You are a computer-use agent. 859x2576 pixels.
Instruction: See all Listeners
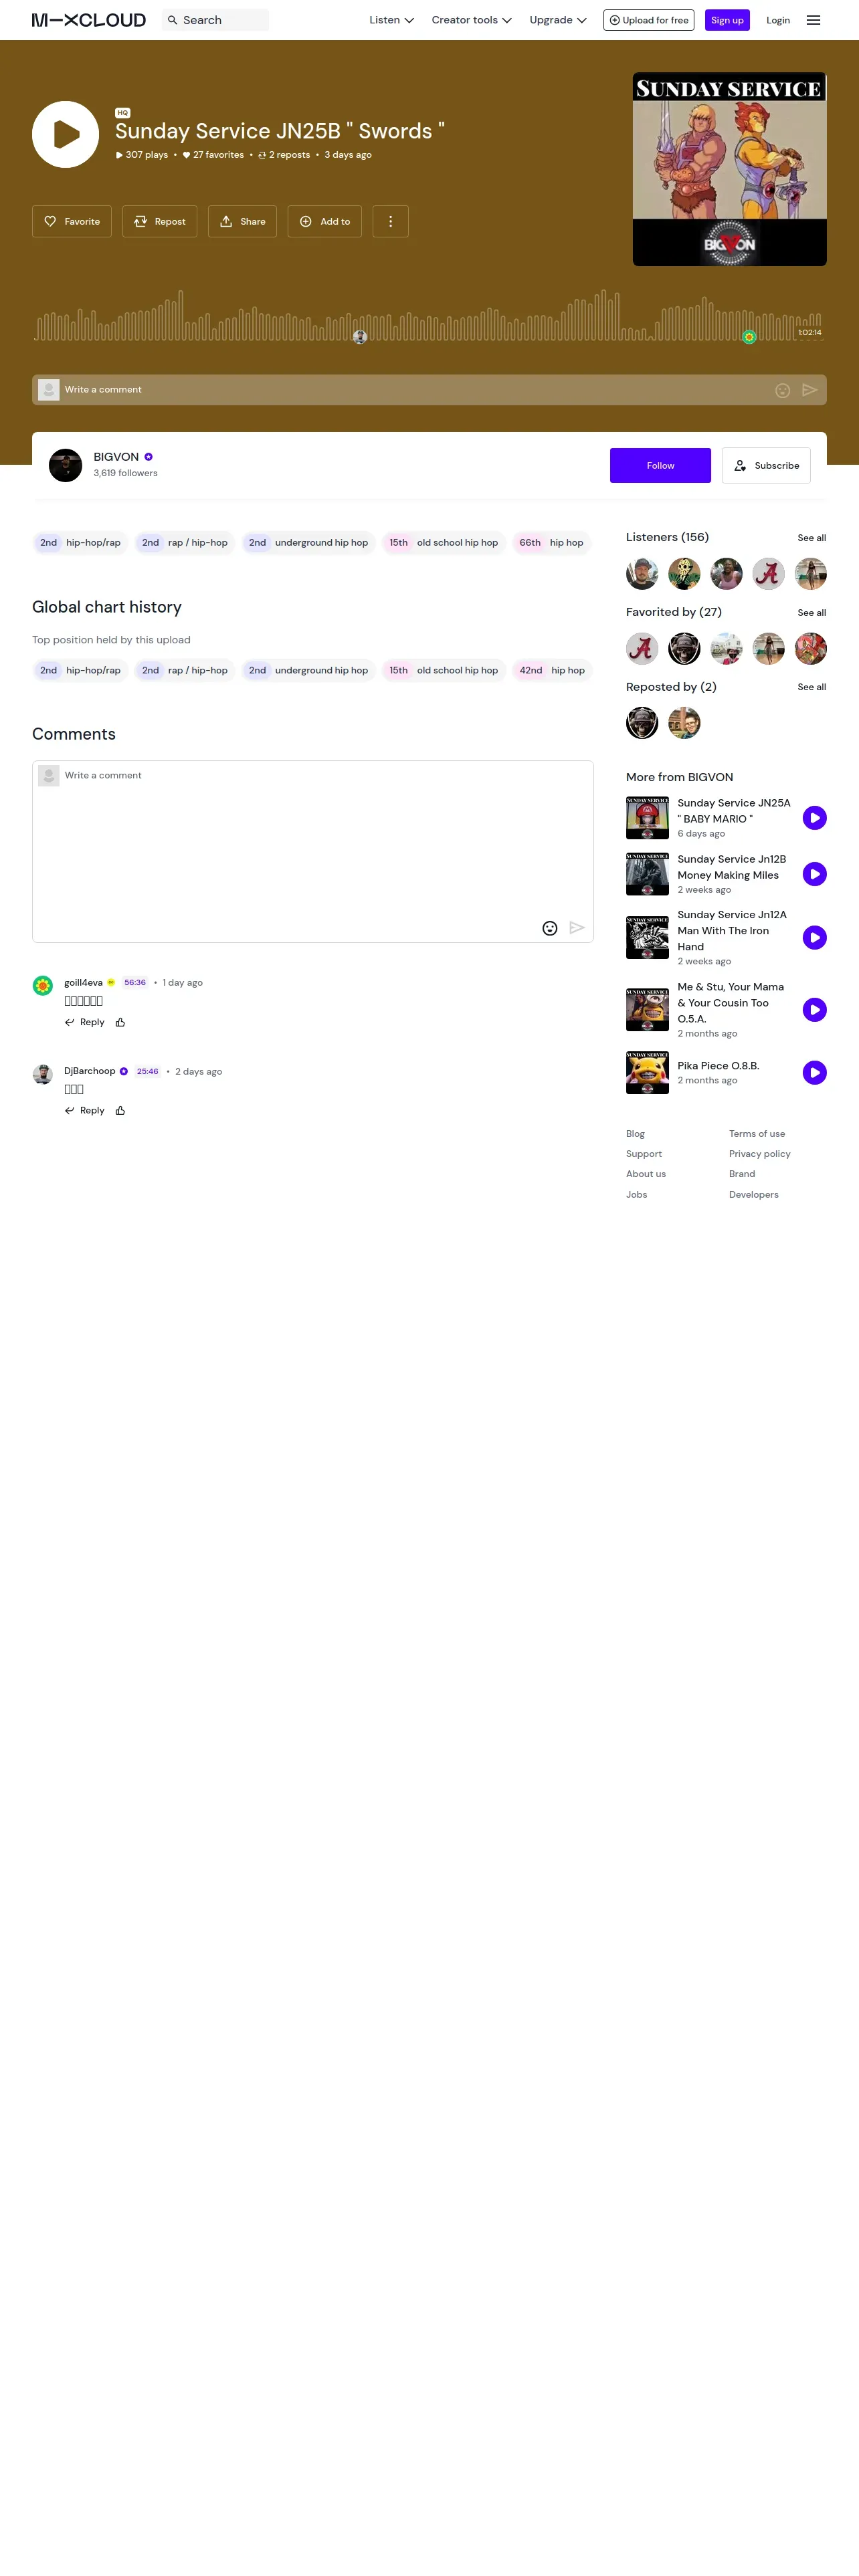click(812, 538)
